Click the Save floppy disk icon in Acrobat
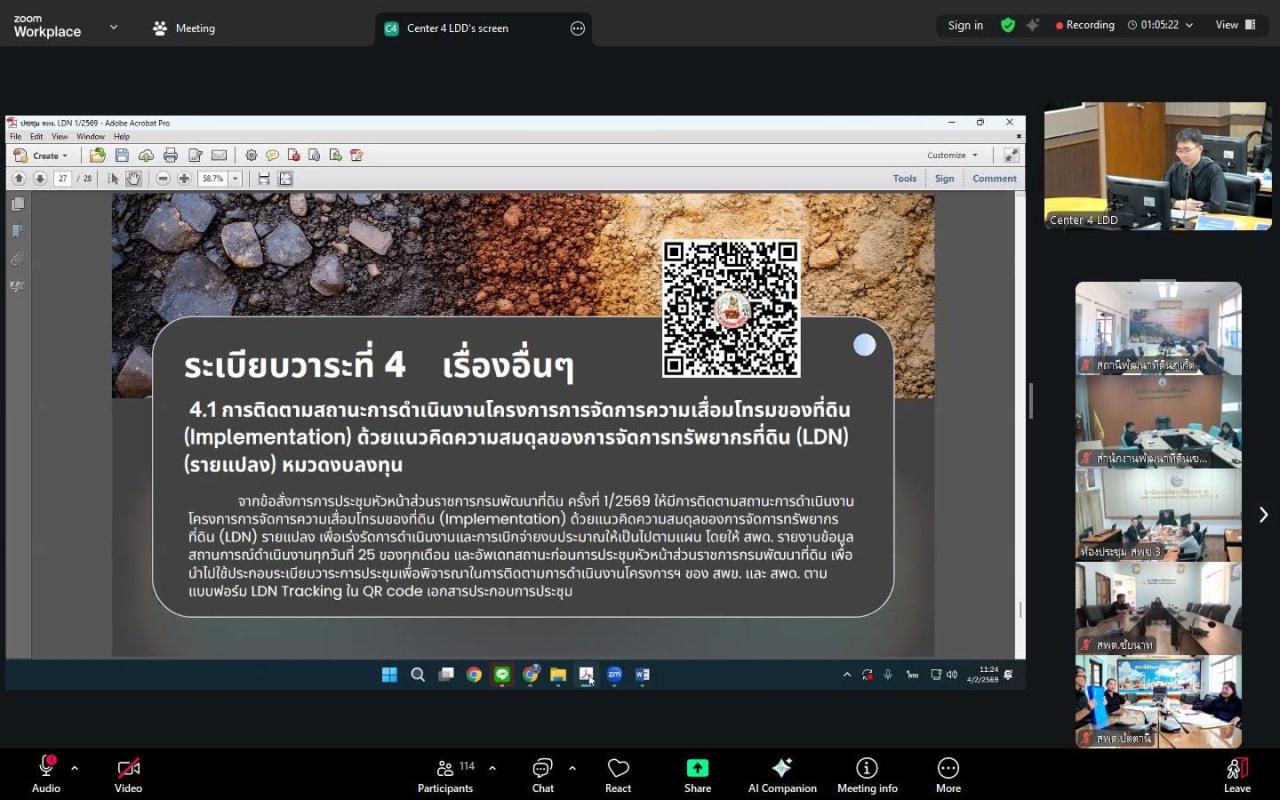The height and width of the screenshot is (800, 1280). click(122, 155)
